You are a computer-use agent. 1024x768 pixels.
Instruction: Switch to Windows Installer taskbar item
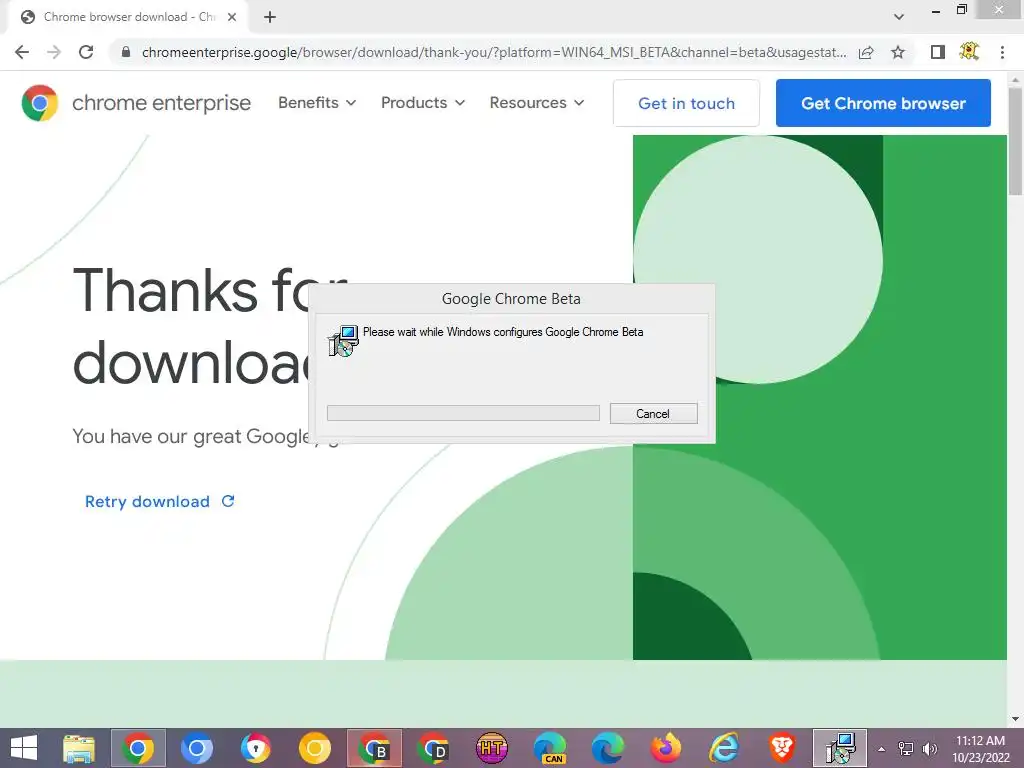[840, 748]
